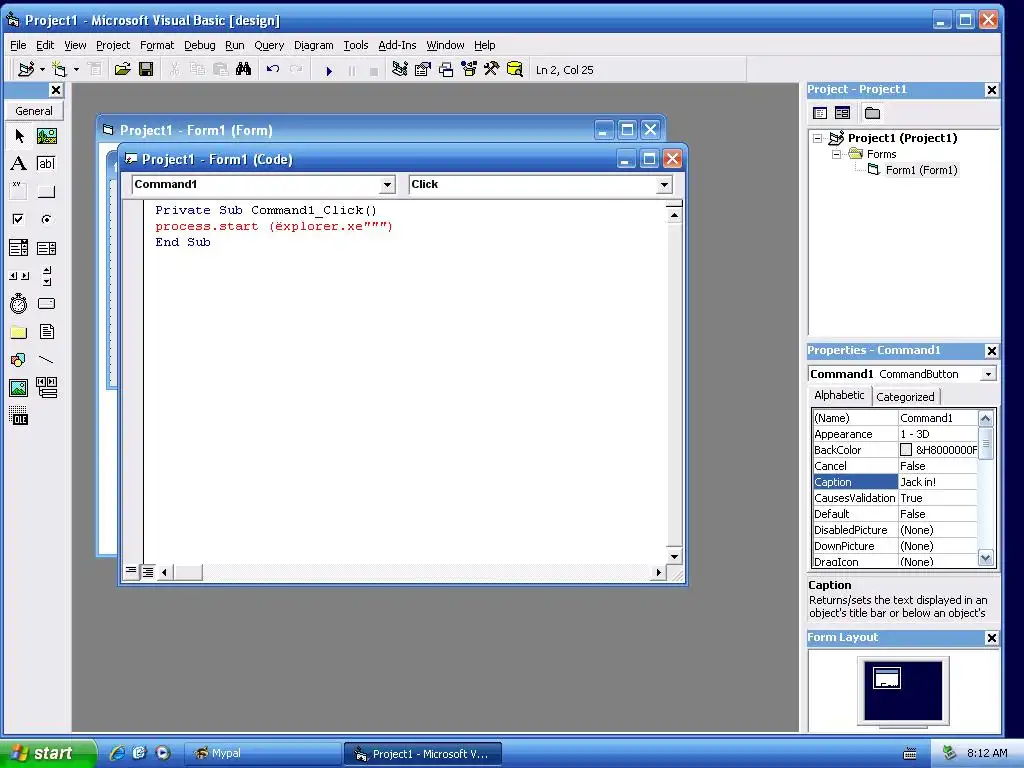Open the Form Layout Window toolbar icon
Viewport: 1024px width, 768px height.
(446, 69)
